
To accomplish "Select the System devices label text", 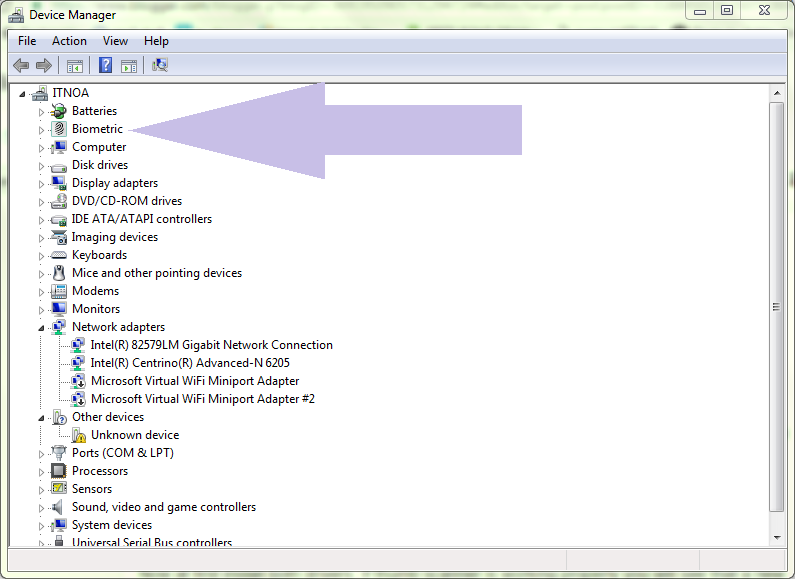I will 112,525.
